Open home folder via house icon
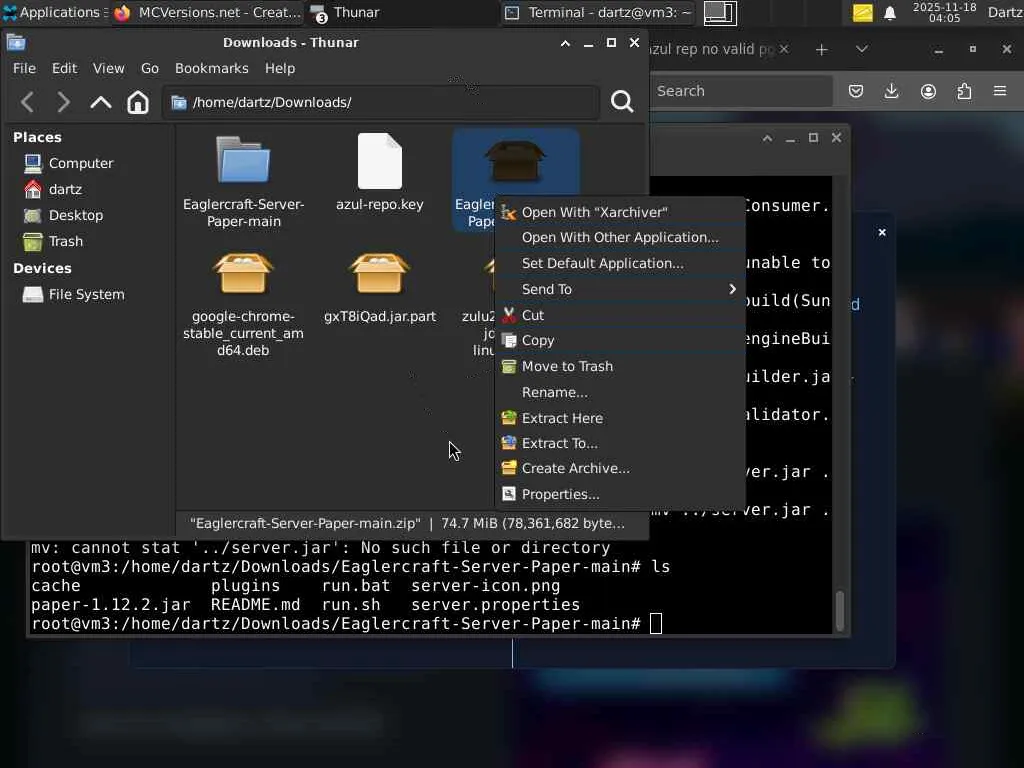The height and width of the screenshot is (768, 1024). click(x=138, y=102)
